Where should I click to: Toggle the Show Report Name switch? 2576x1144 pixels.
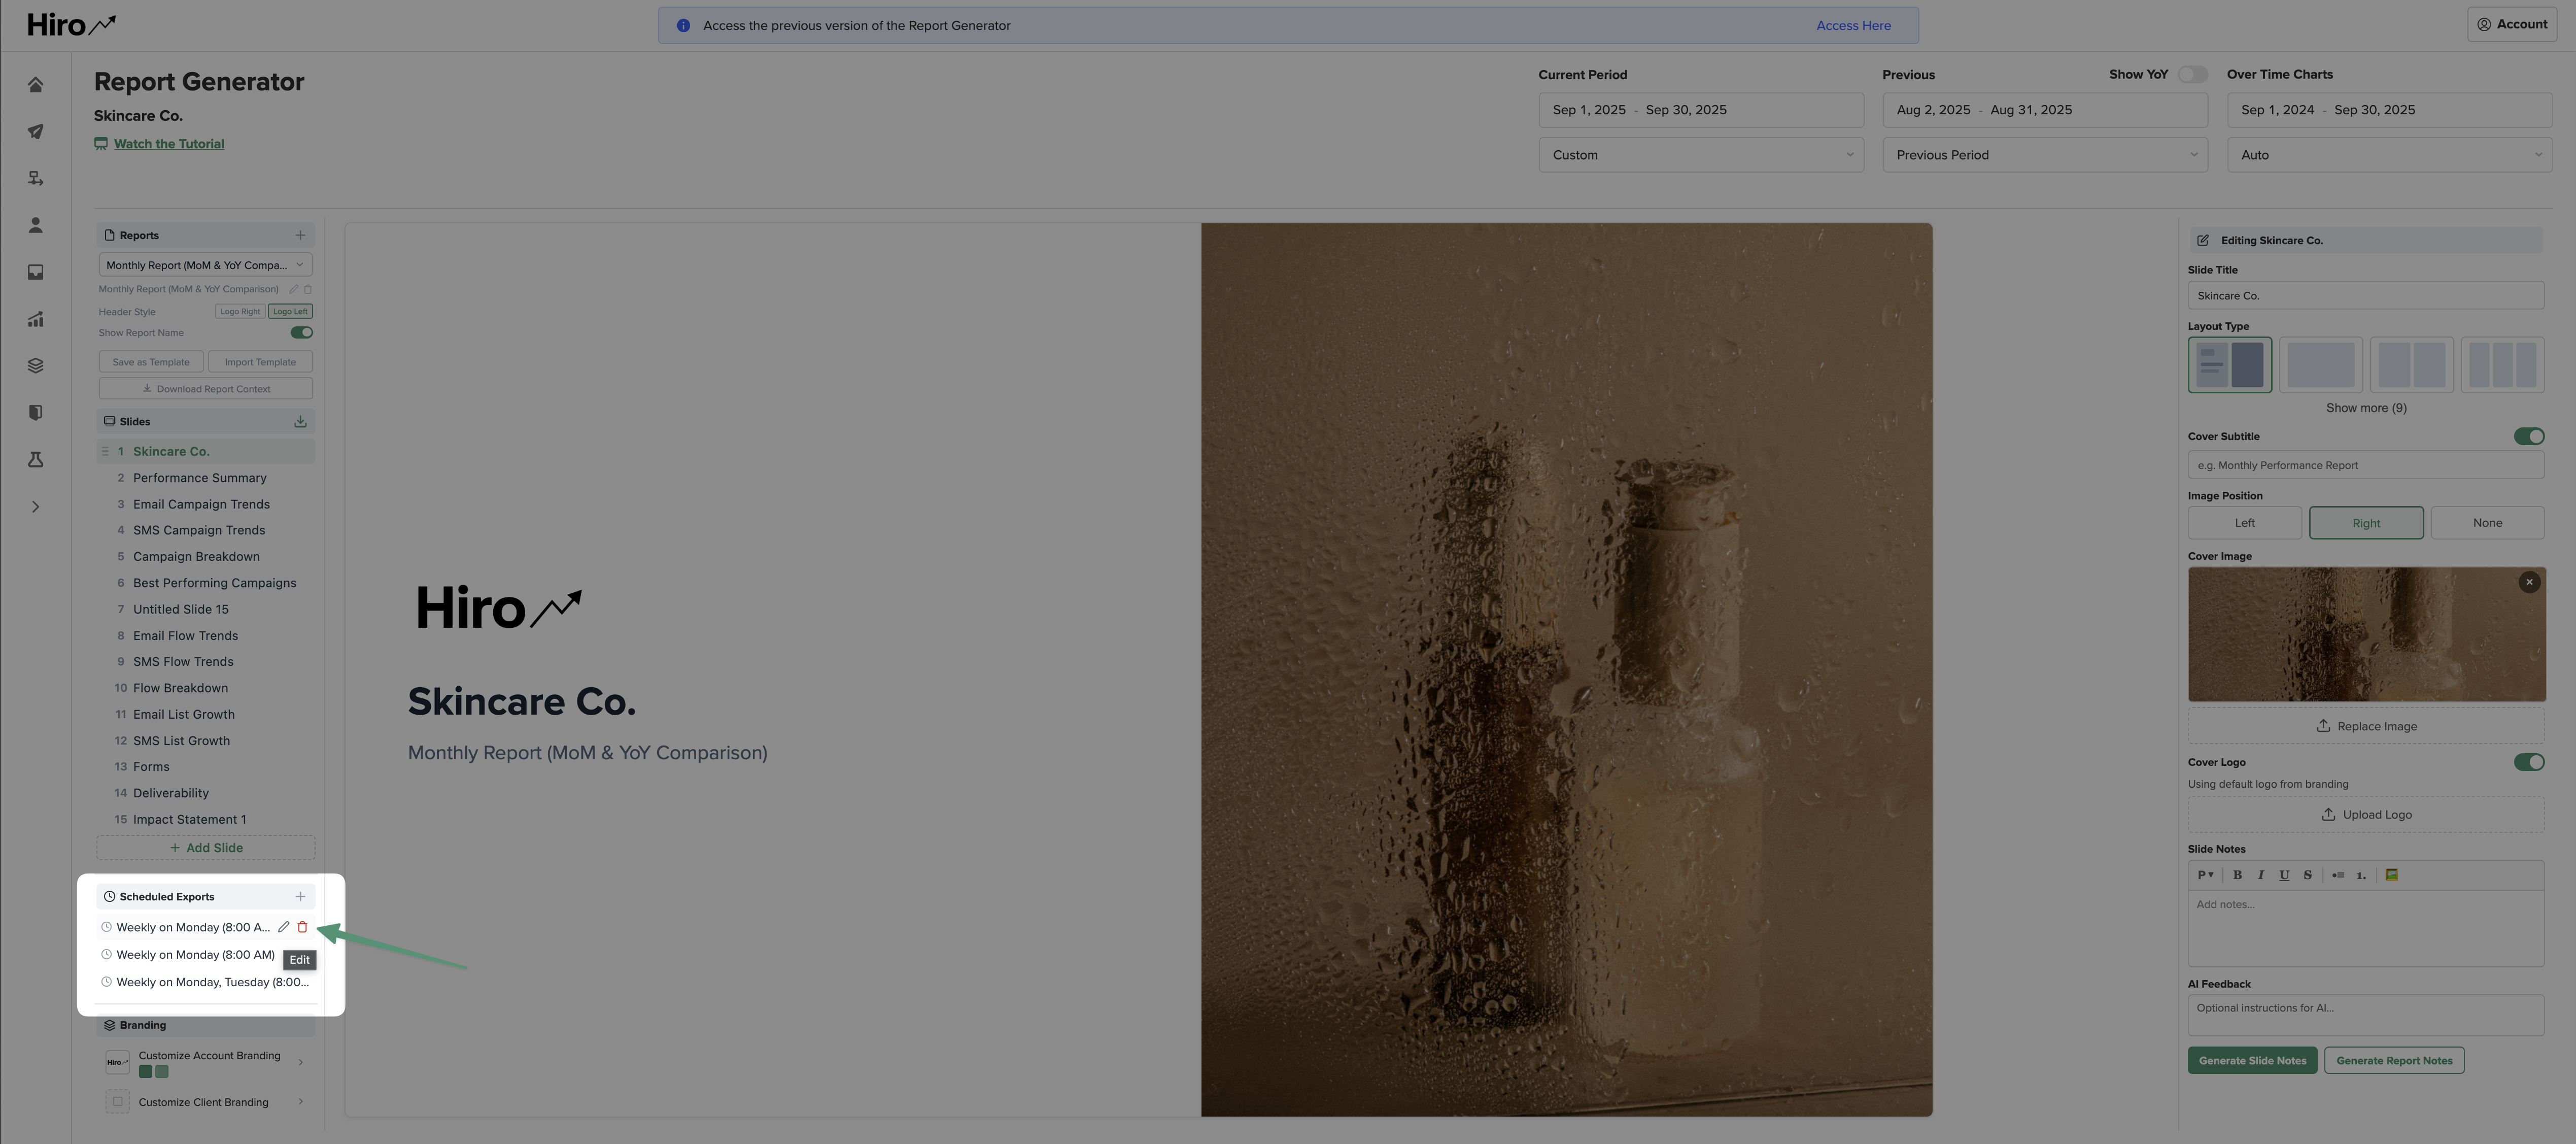[301, 333]
